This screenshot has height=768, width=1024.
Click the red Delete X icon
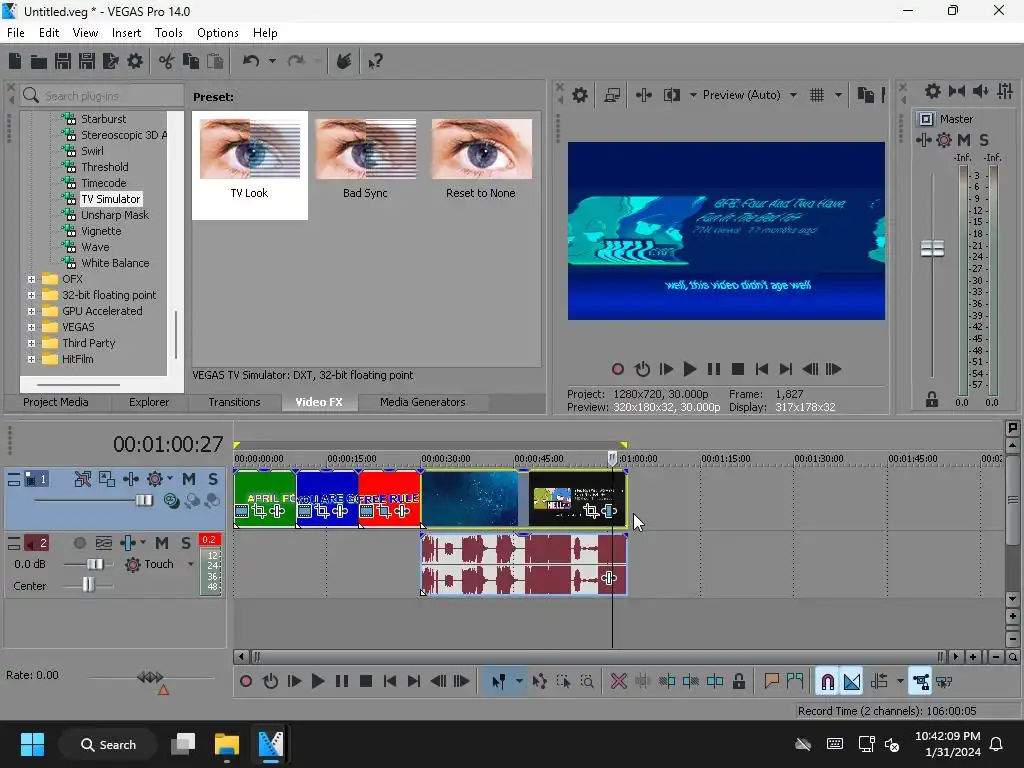pos(618,682)
